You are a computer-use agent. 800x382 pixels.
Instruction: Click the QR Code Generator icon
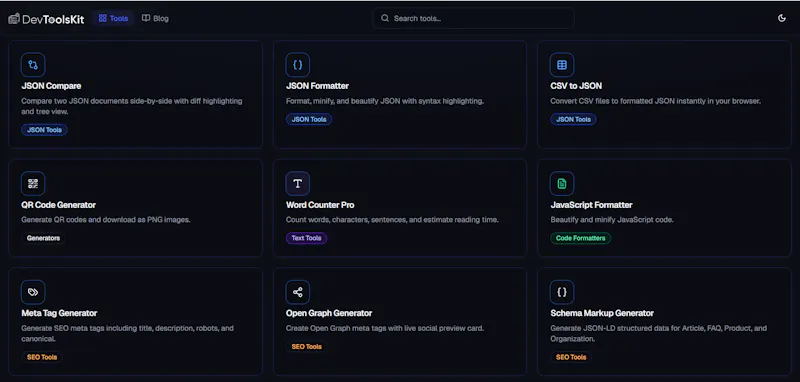(33, 184)
